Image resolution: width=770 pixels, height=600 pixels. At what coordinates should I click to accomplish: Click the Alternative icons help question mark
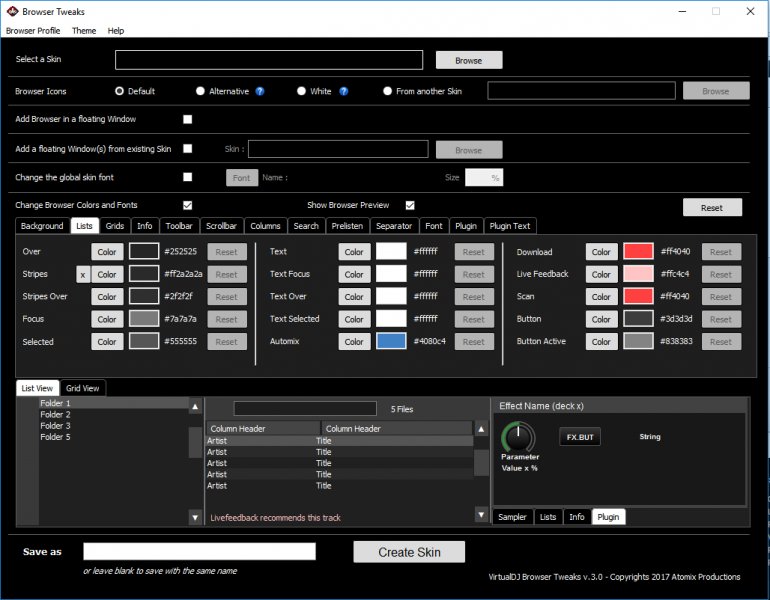pos(260,91)
